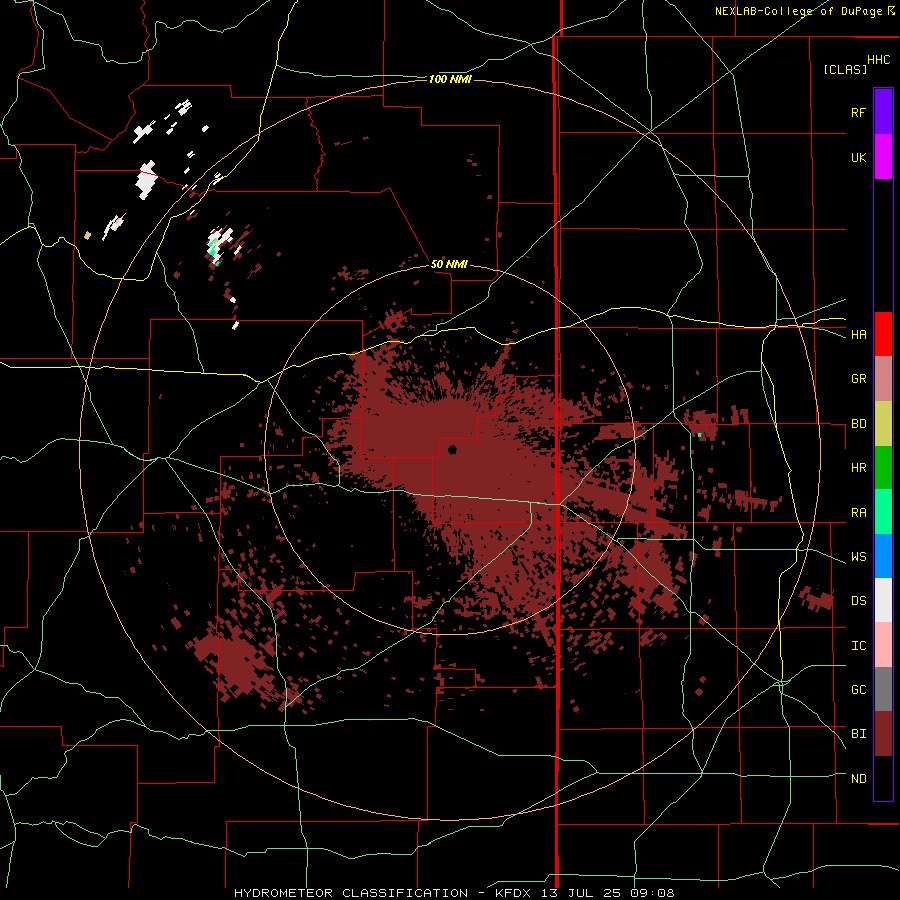Click the '50 NMI' range ring label

tap(449, 265)
